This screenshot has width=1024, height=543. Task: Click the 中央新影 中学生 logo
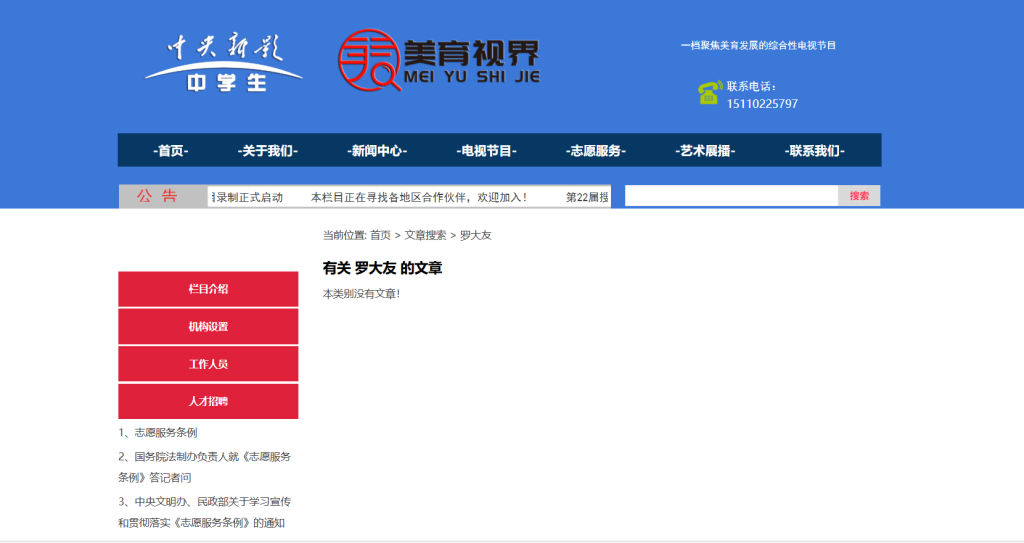pos(225,63)
